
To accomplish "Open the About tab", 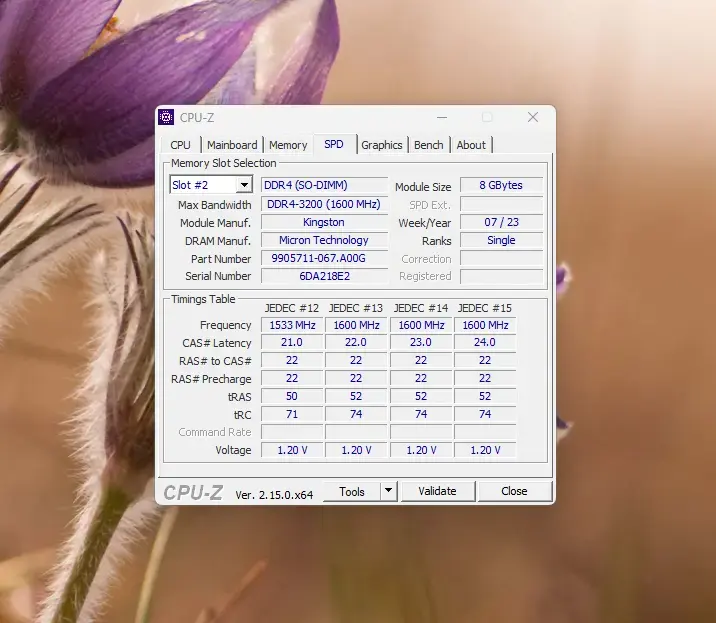I will [471, 145].
